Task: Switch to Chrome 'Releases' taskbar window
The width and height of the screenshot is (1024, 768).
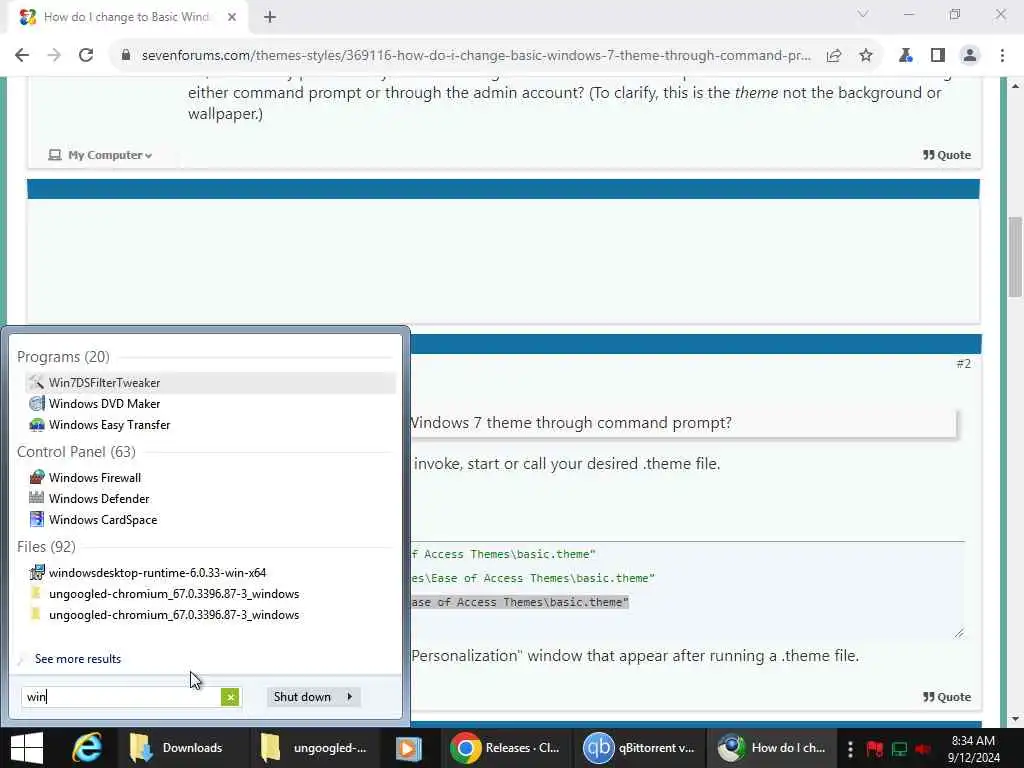Action: pos(506,748)
